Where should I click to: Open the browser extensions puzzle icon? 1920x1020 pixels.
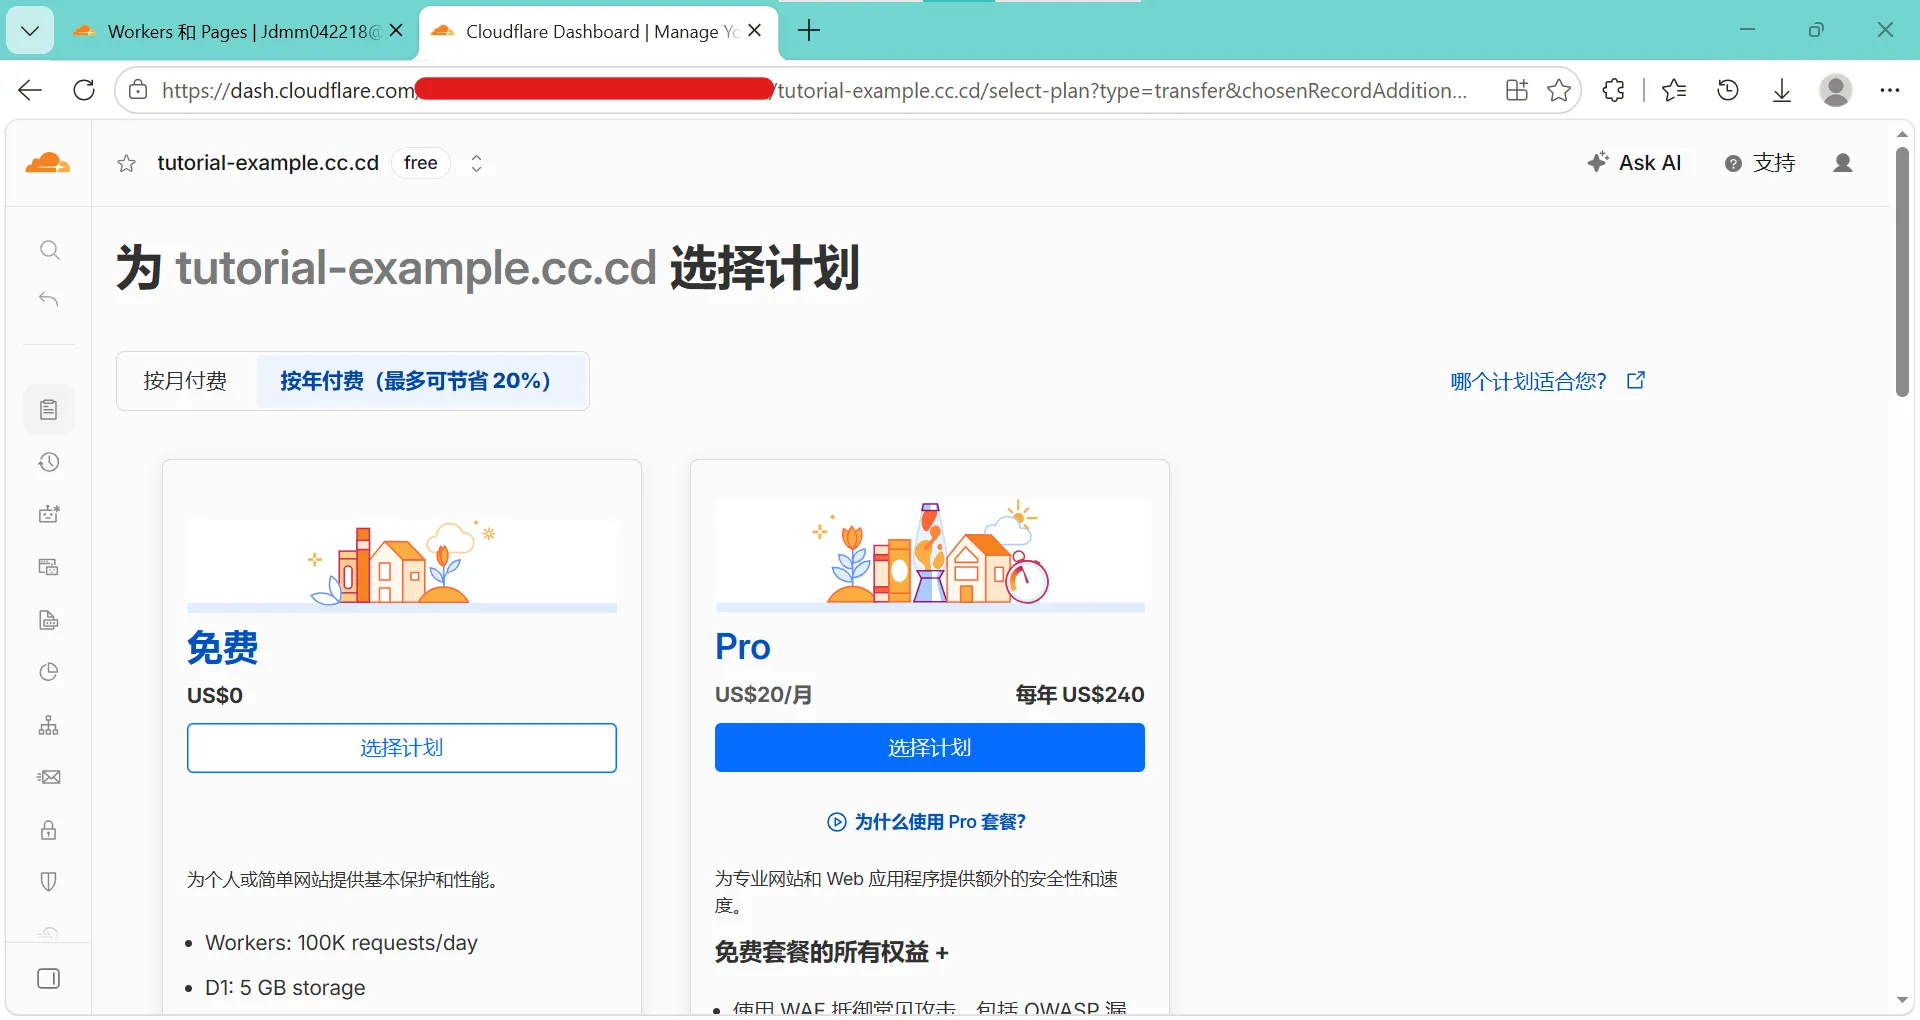1614,90
